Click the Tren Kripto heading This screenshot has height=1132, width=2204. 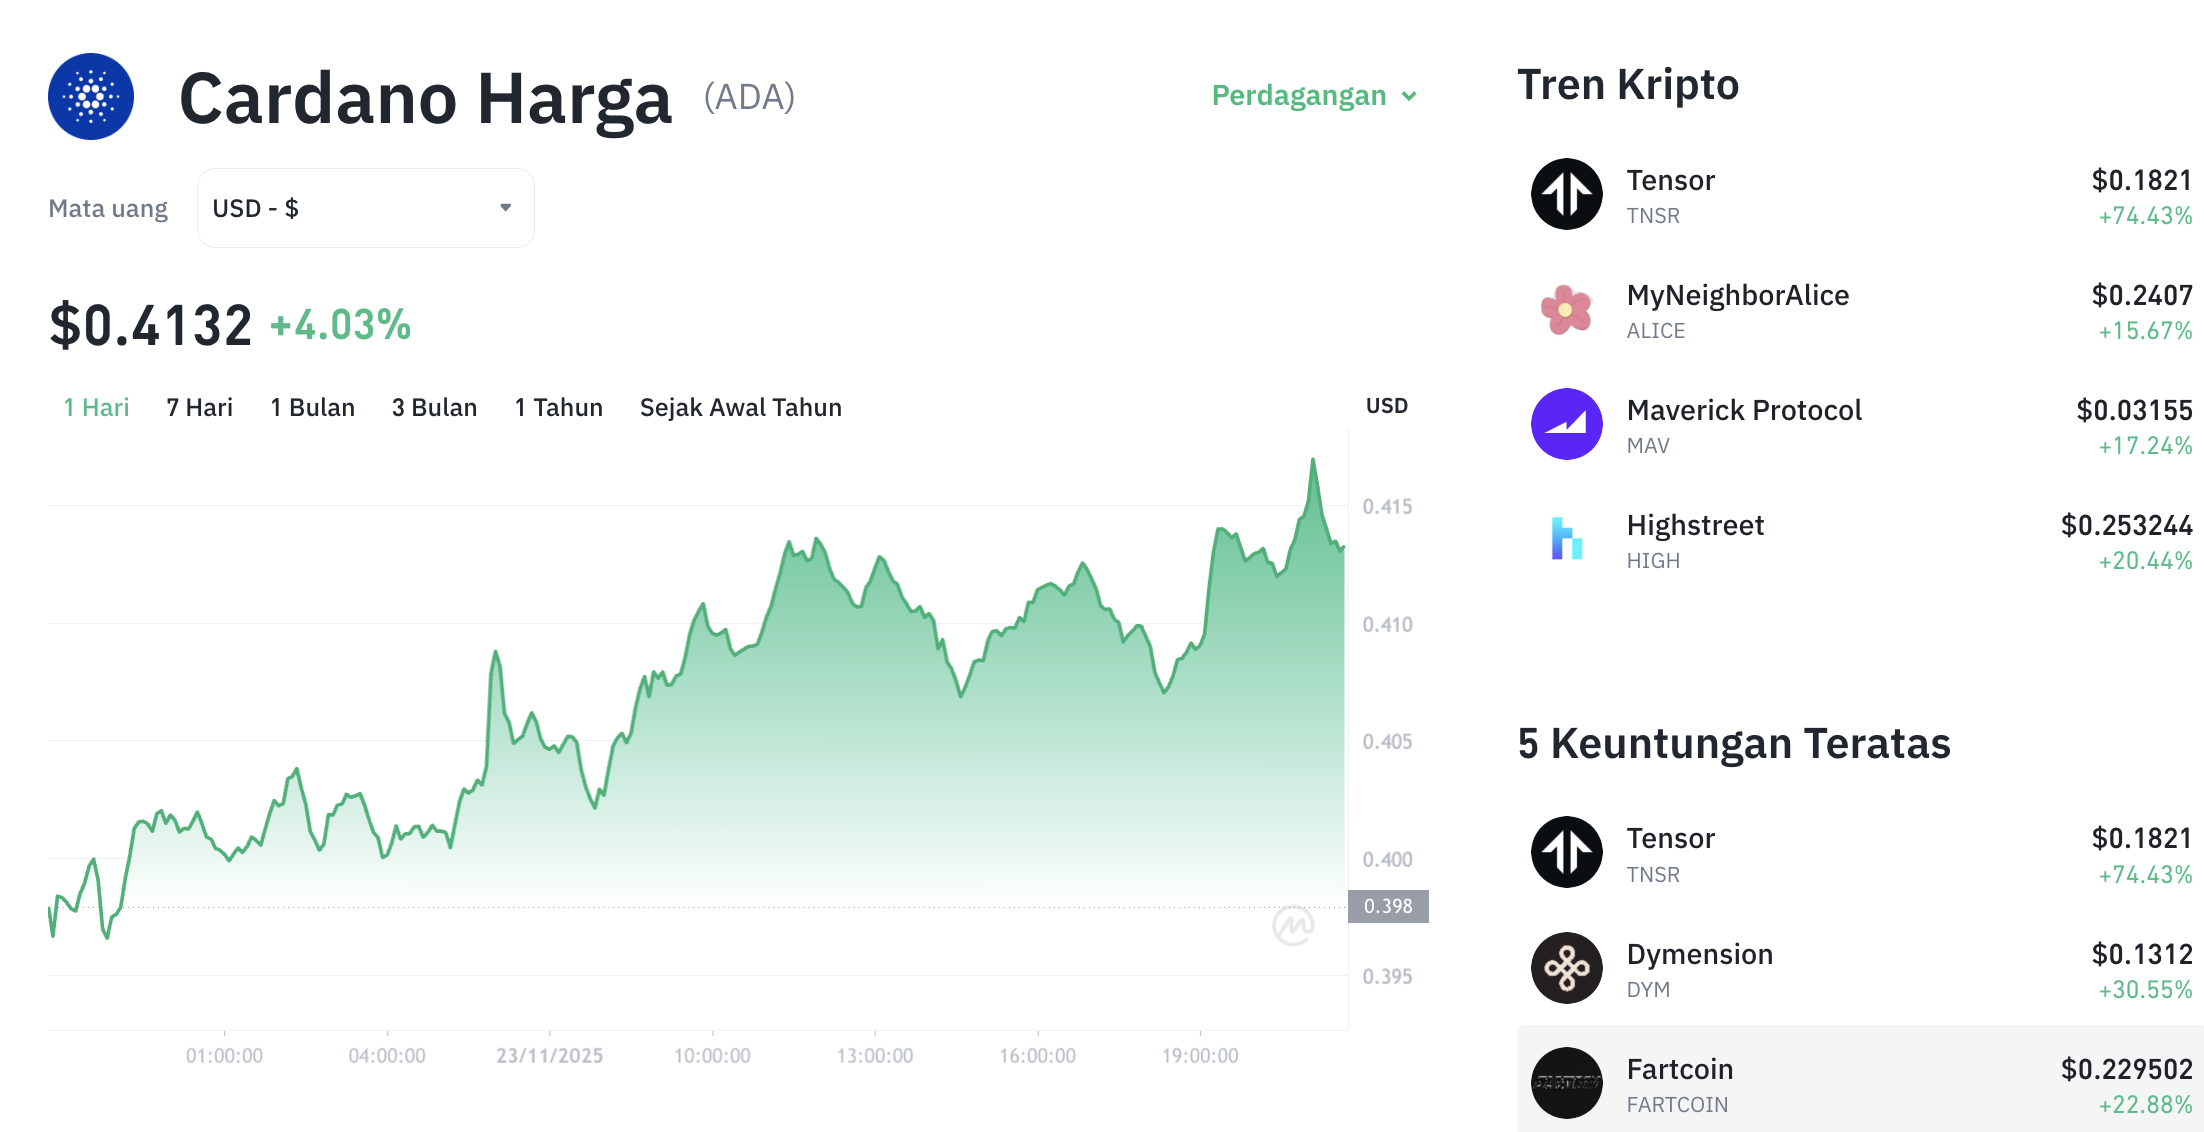click(x=1628, y=84)
